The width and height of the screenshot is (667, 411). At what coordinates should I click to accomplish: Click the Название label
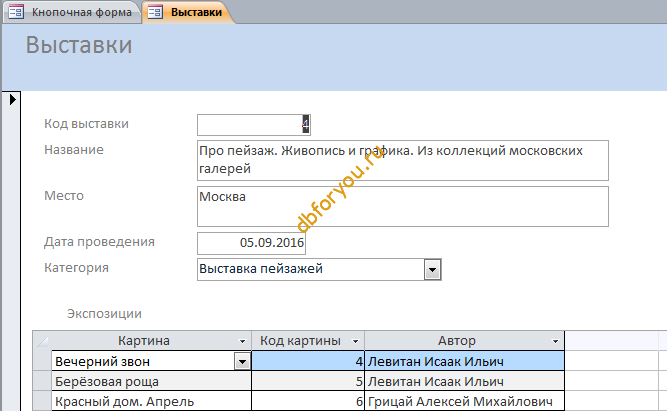(x=74, y=150)
